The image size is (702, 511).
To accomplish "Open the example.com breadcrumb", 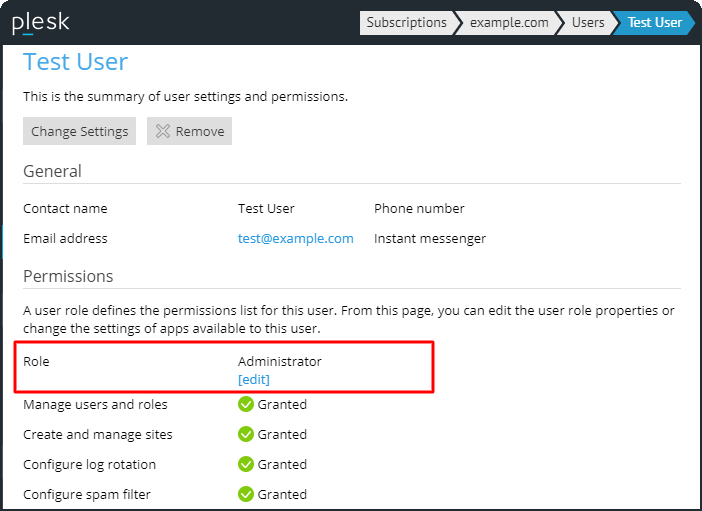I will click(x=508, y=22).
